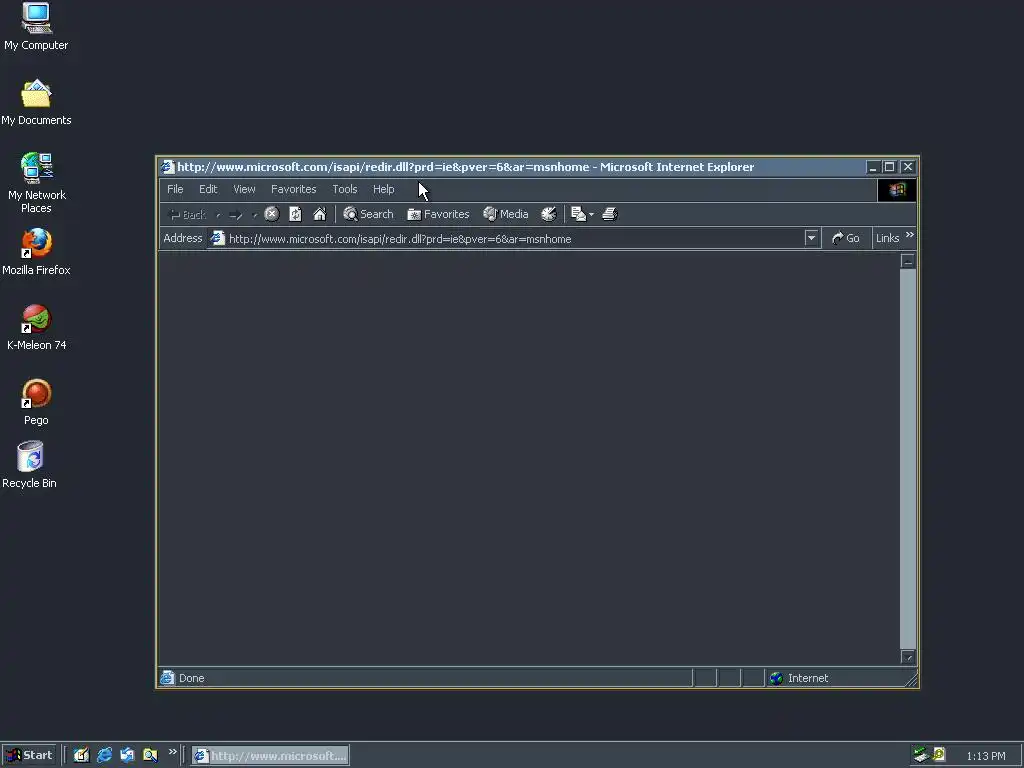The image size is (1024, 768).
Task: Maximize the Internet Explorer window
Action: pyautogui.click(x=889, y=167)
